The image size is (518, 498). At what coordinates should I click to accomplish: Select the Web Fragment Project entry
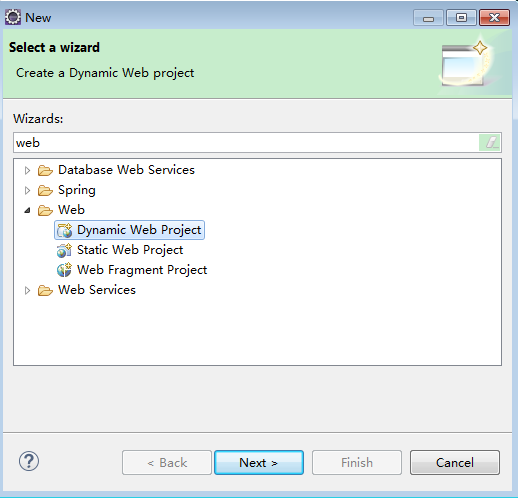[x=142, y=270]
